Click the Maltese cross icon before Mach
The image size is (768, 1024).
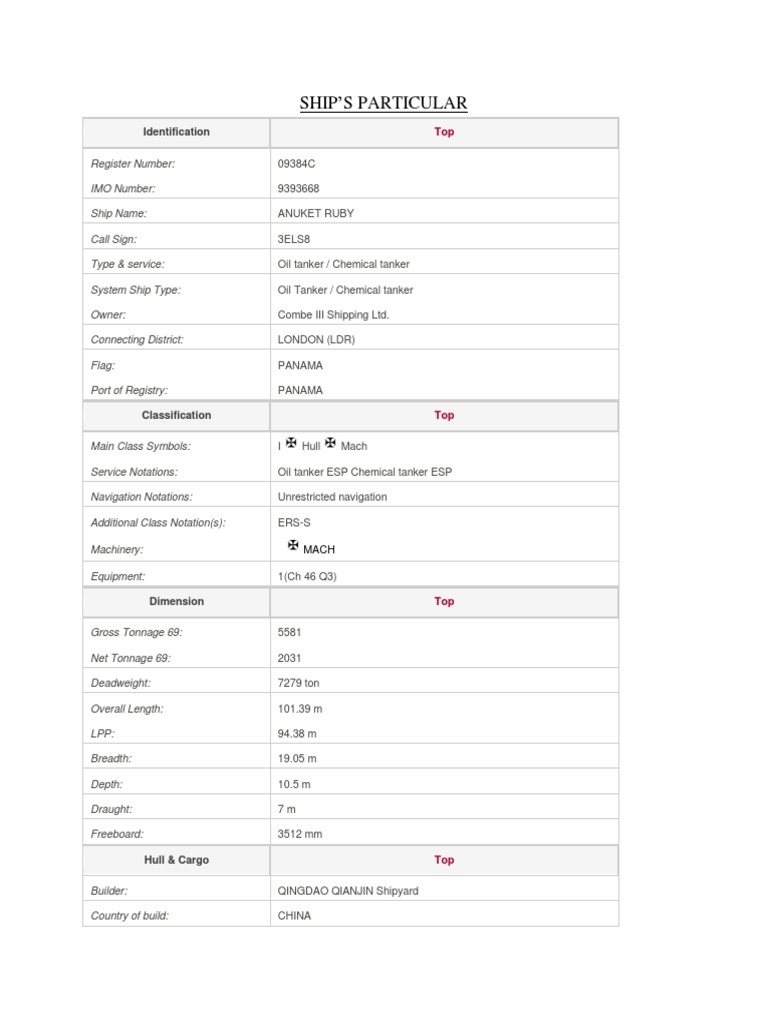tap(330, 443)
